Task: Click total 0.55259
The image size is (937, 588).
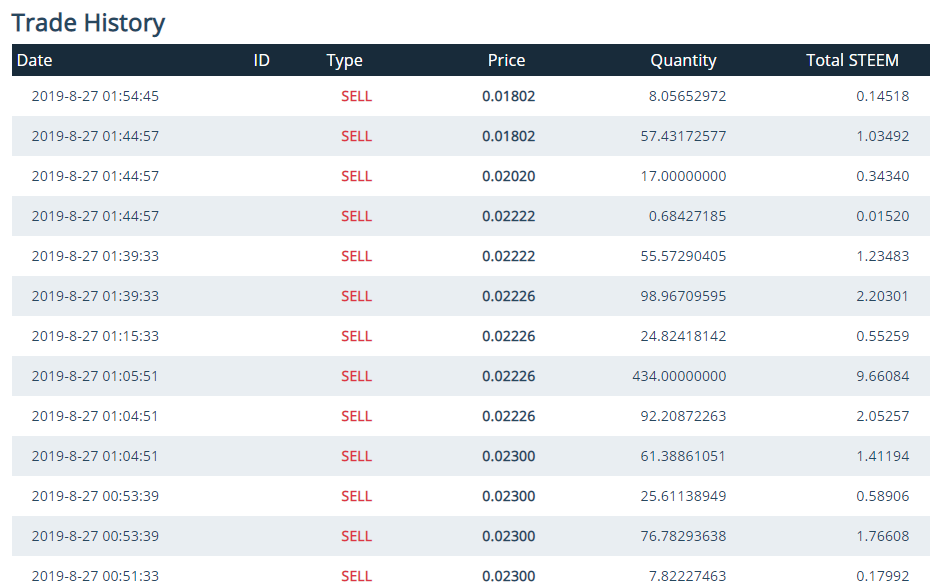Action: coord(883,336)
